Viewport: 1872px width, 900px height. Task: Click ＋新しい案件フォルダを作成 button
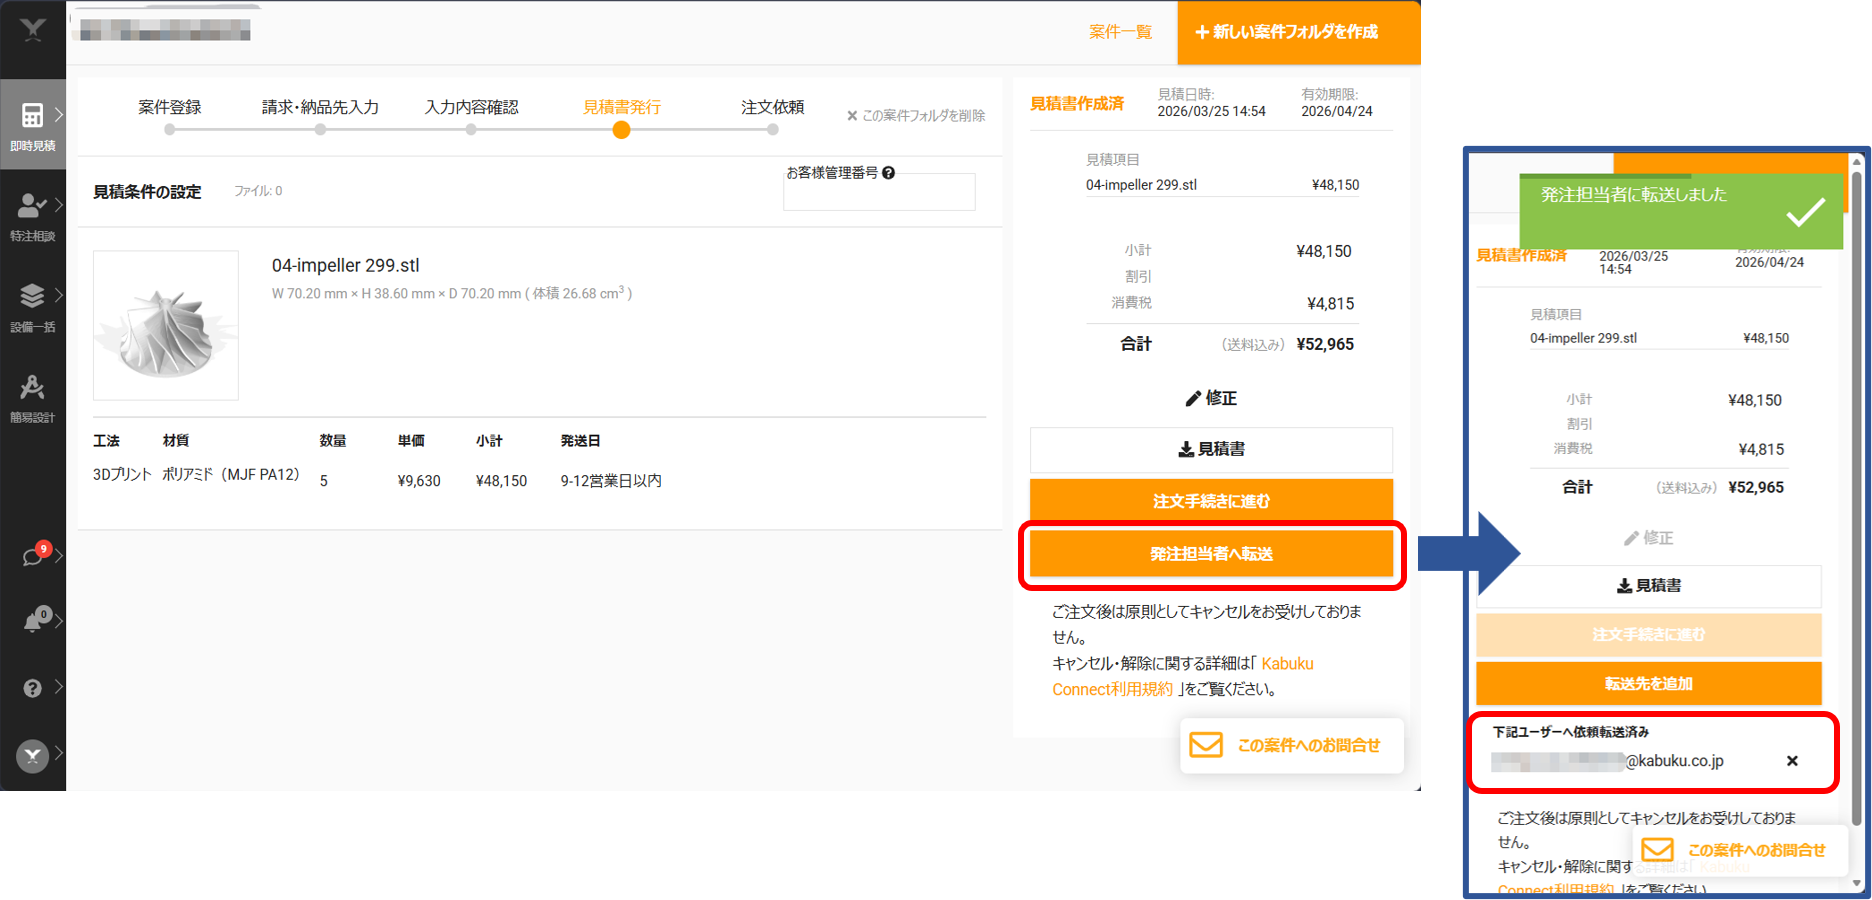1298,32
